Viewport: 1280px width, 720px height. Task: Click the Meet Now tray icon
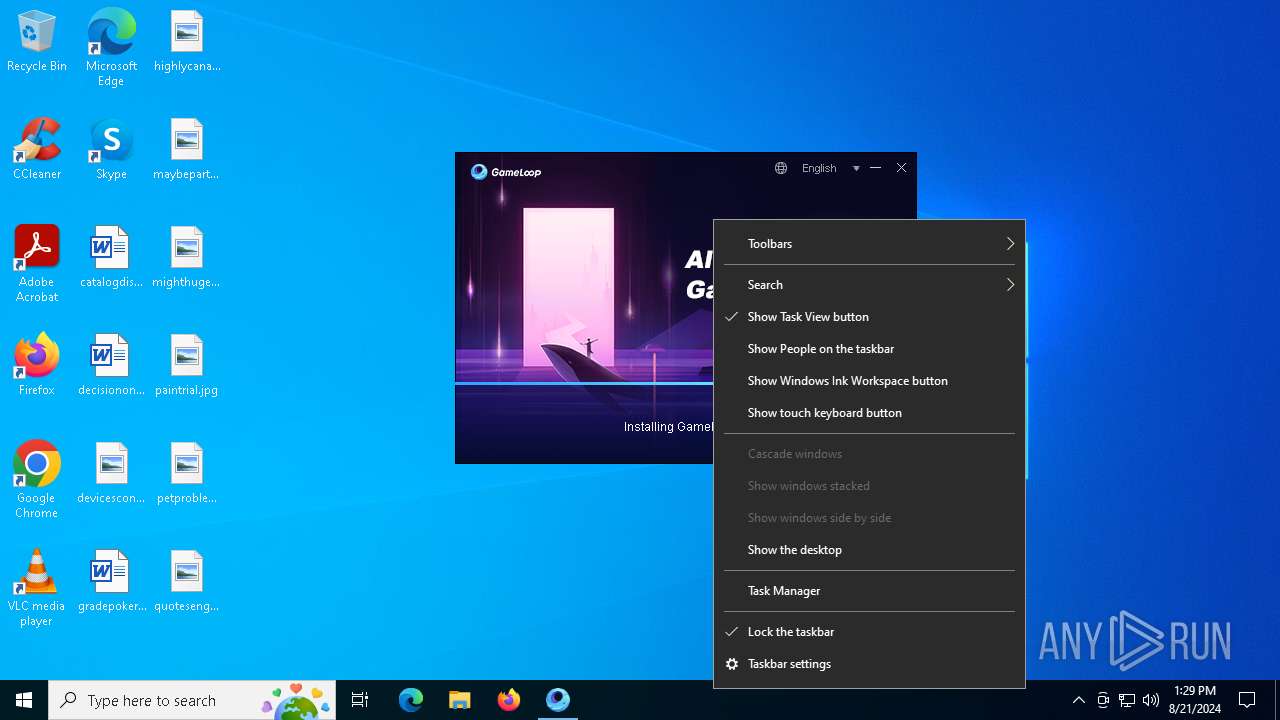click(x=1103, y=700)
